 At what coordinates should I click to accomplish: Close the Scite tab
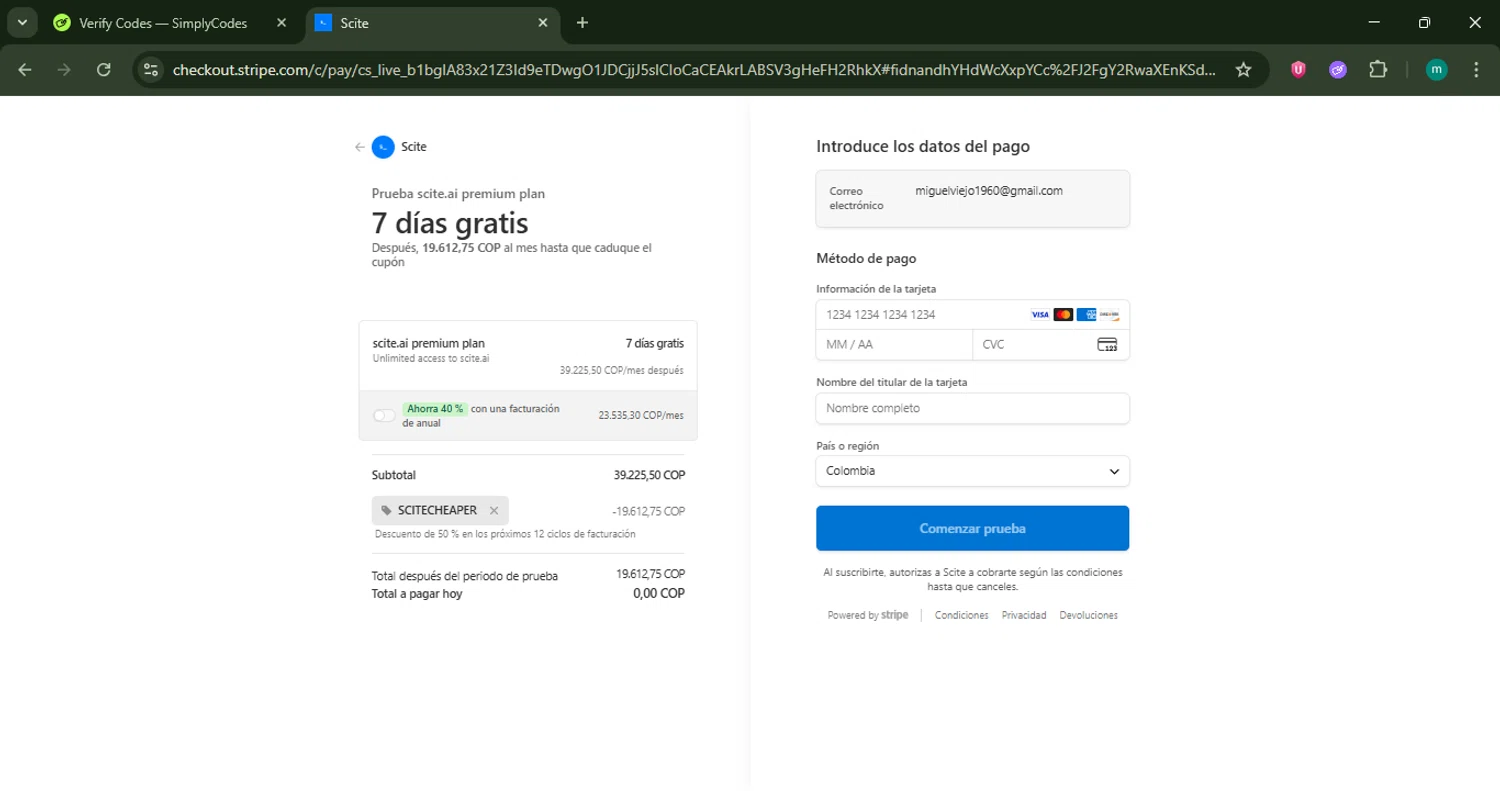(542, 22)
